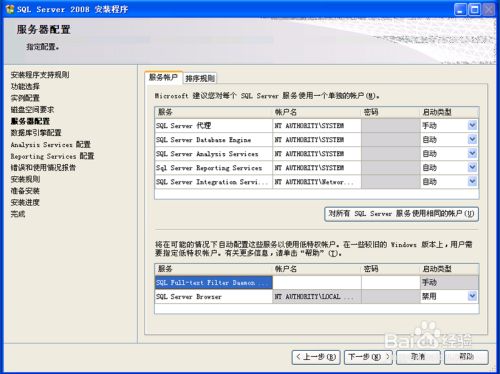The image size is (500, 374).
Task: Click the 取消 cancel button
Action: pos(418,357)
